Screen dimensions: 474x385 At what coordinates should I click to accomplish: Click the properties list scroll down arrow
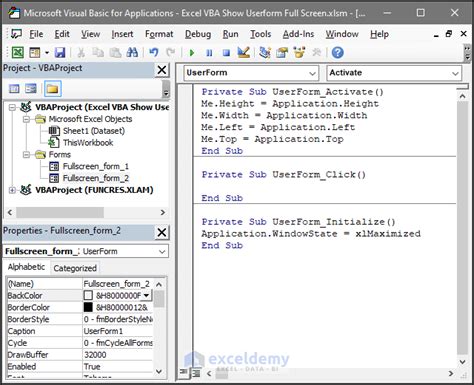coord(159,371)
